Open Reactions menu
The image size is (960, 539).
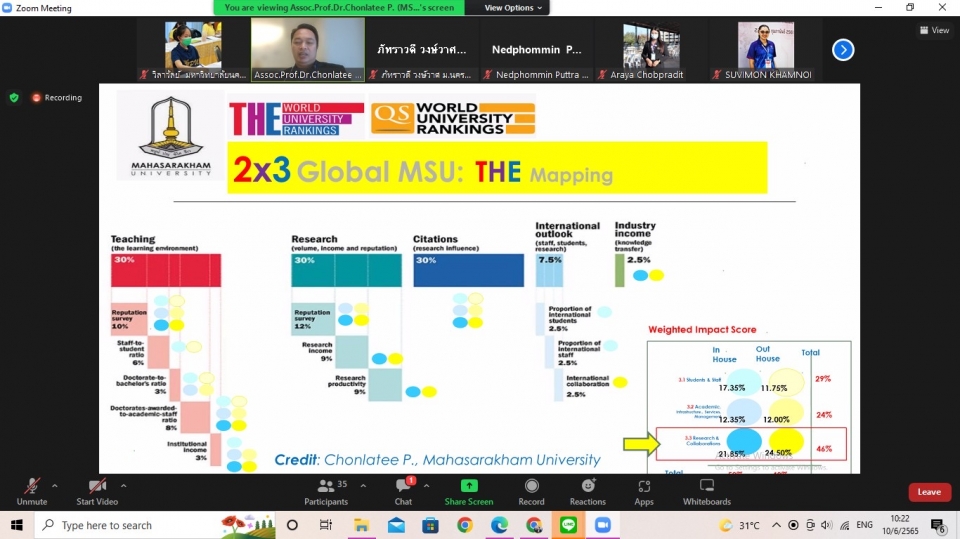click(588, 492)
